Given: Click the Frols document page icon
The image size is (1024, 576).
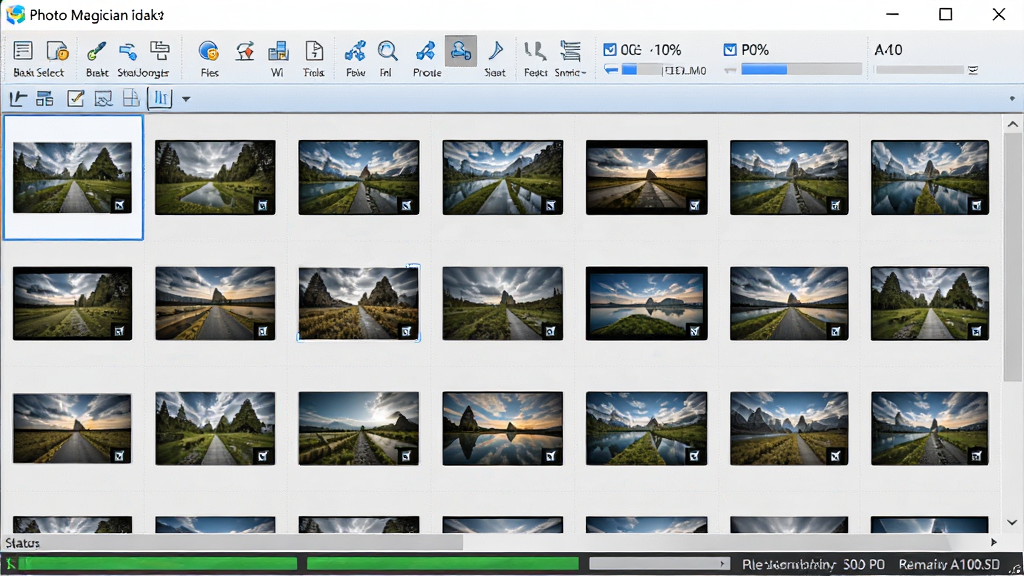Looking at the screenshot, I should 314,51.
